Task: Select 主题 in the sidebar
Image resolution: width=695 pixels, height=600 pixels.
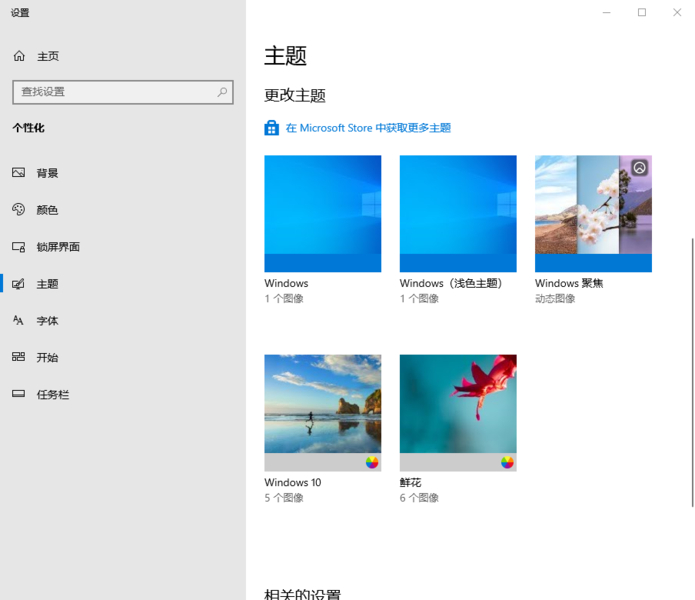Action: click(x=123, y=284)
